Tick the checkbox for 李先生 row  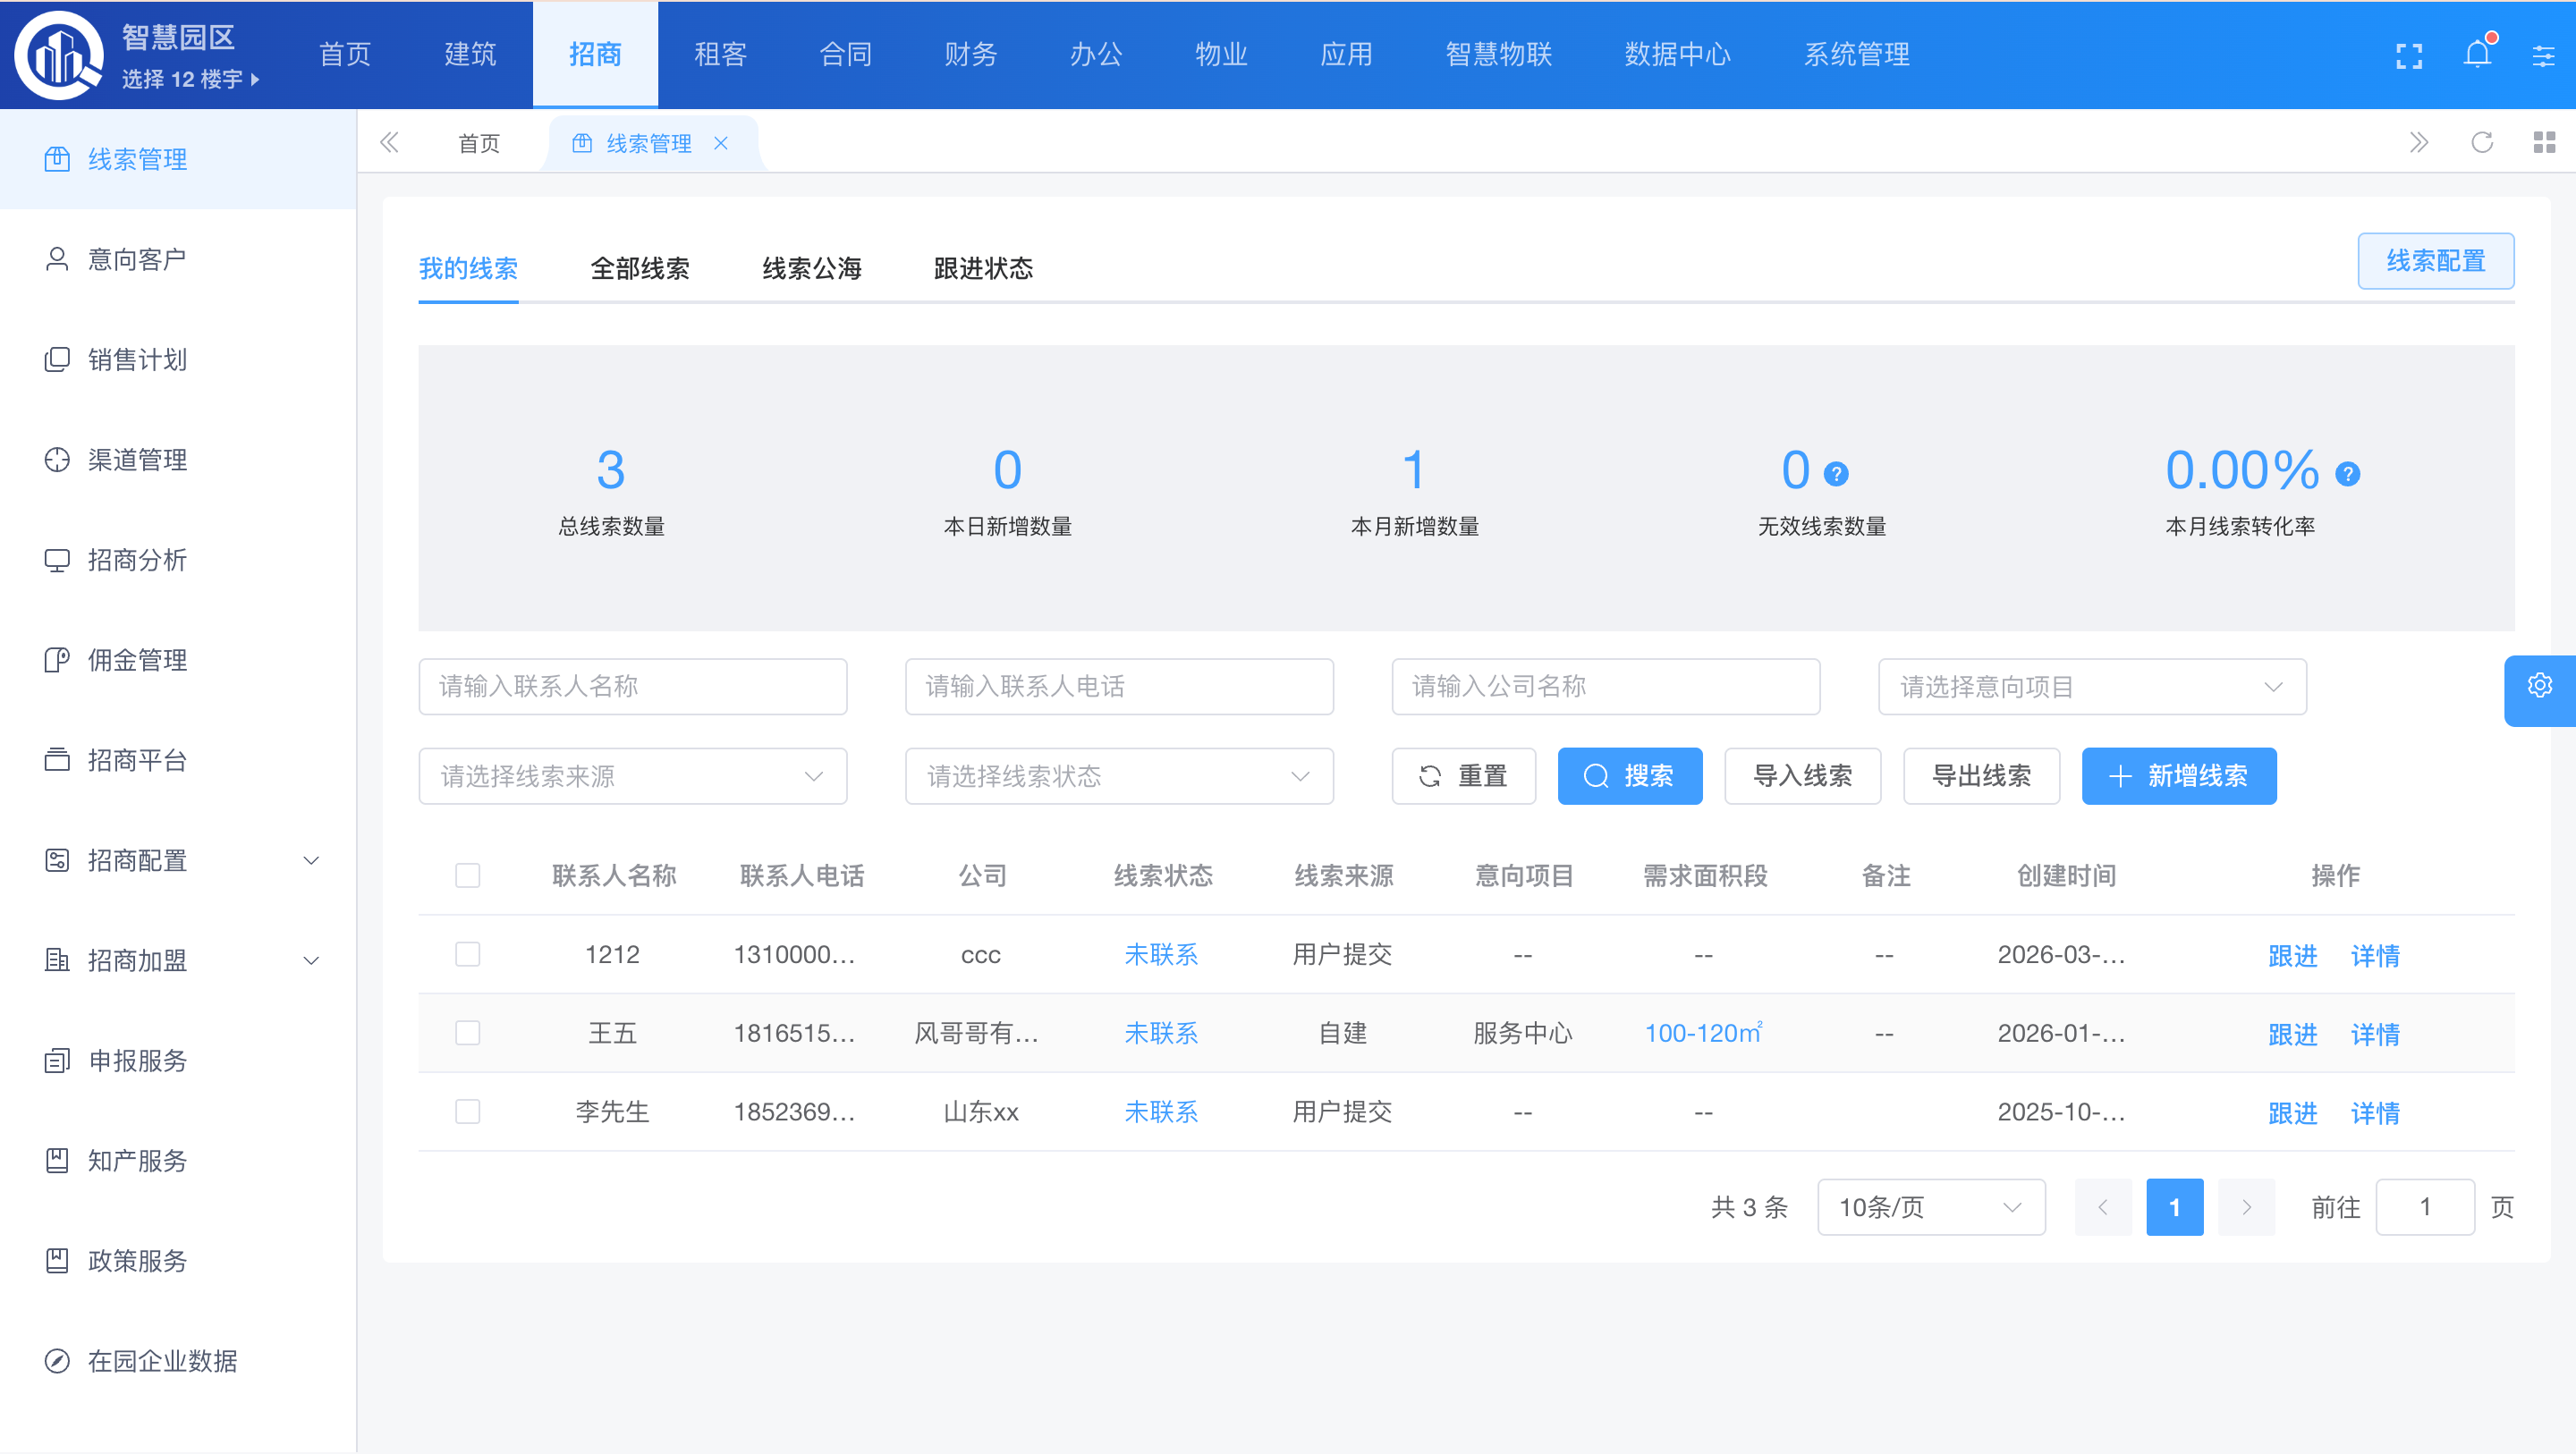(x=467, y=1112)
